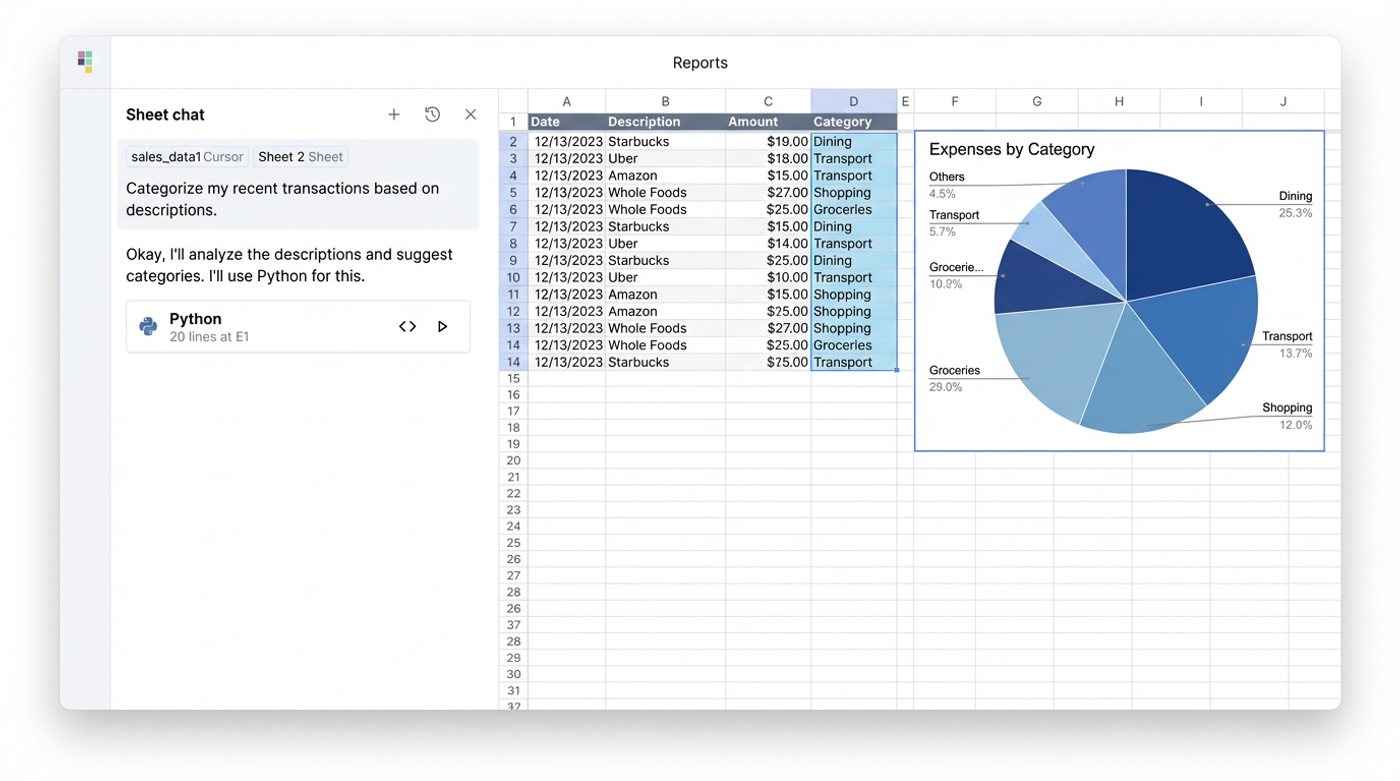Select column B header
Image resolution: width=1400 pixels, height=781 pixels.
click(665, 101)
